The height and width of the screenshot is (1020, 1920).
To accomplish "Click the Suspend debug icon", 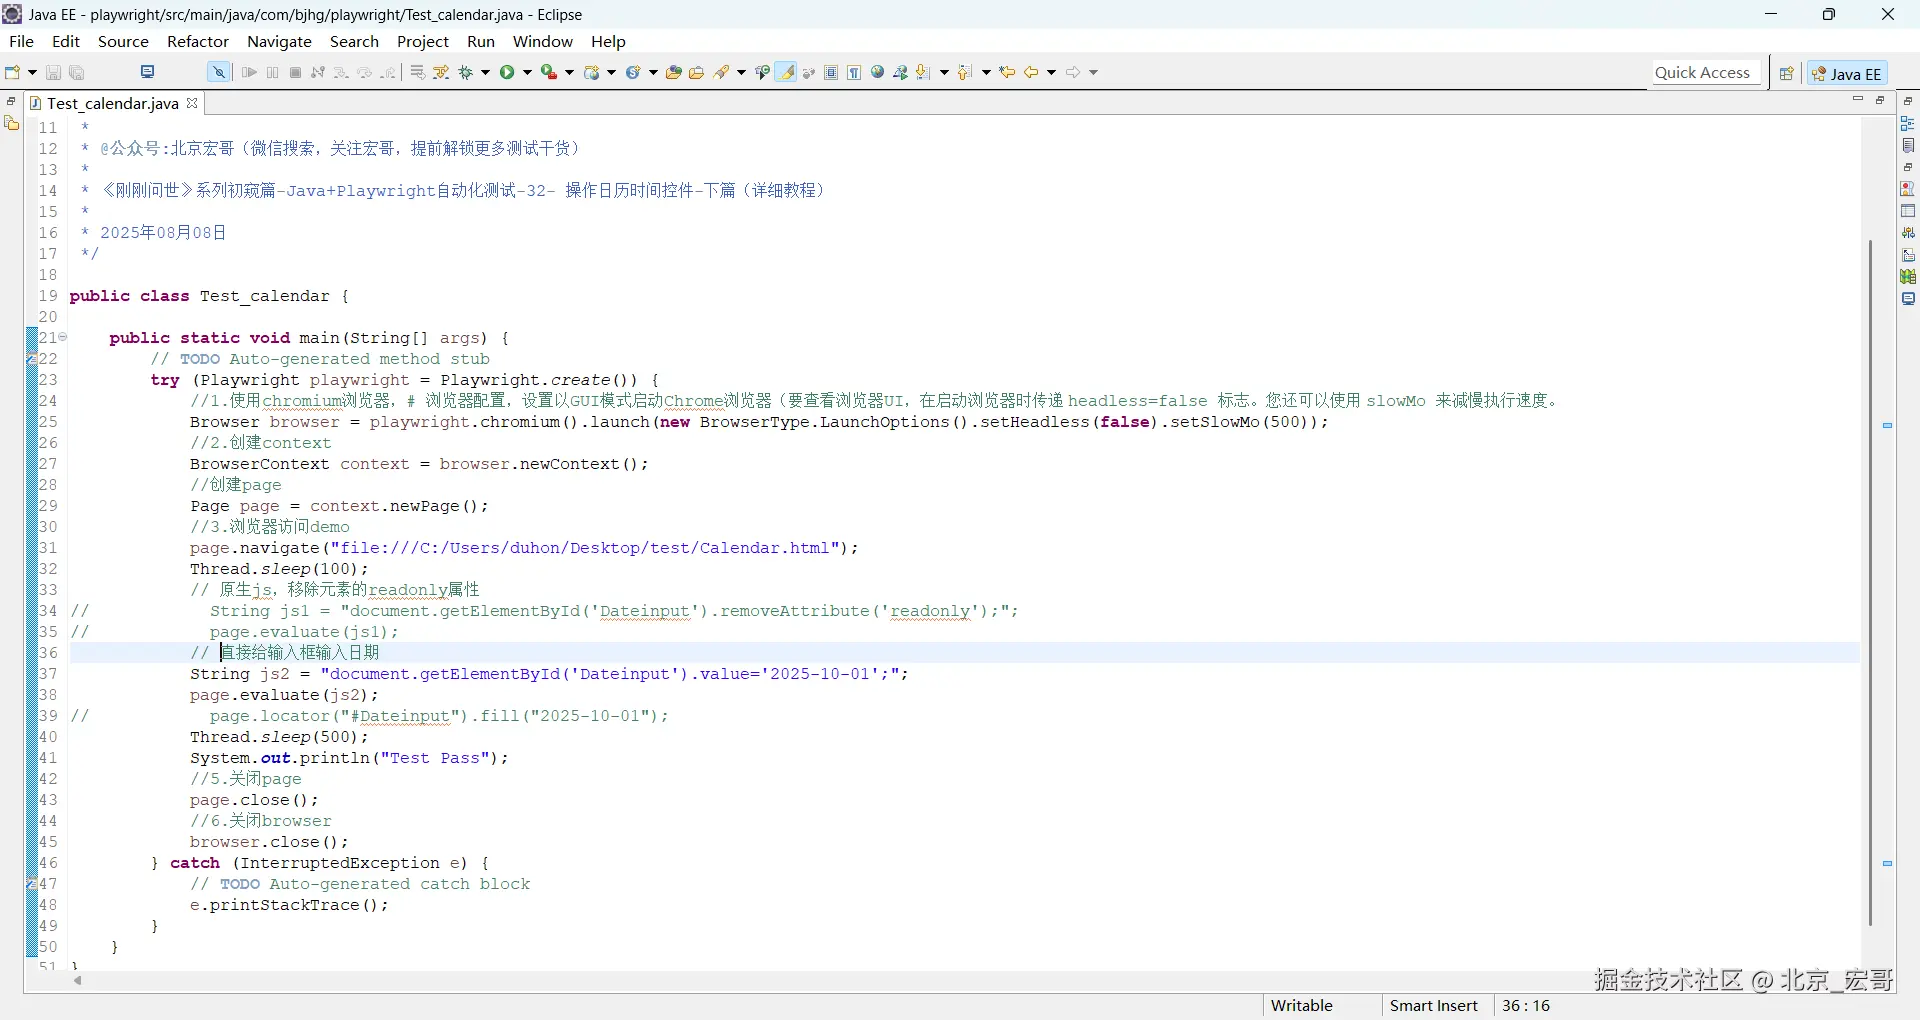I will (273, 72).
